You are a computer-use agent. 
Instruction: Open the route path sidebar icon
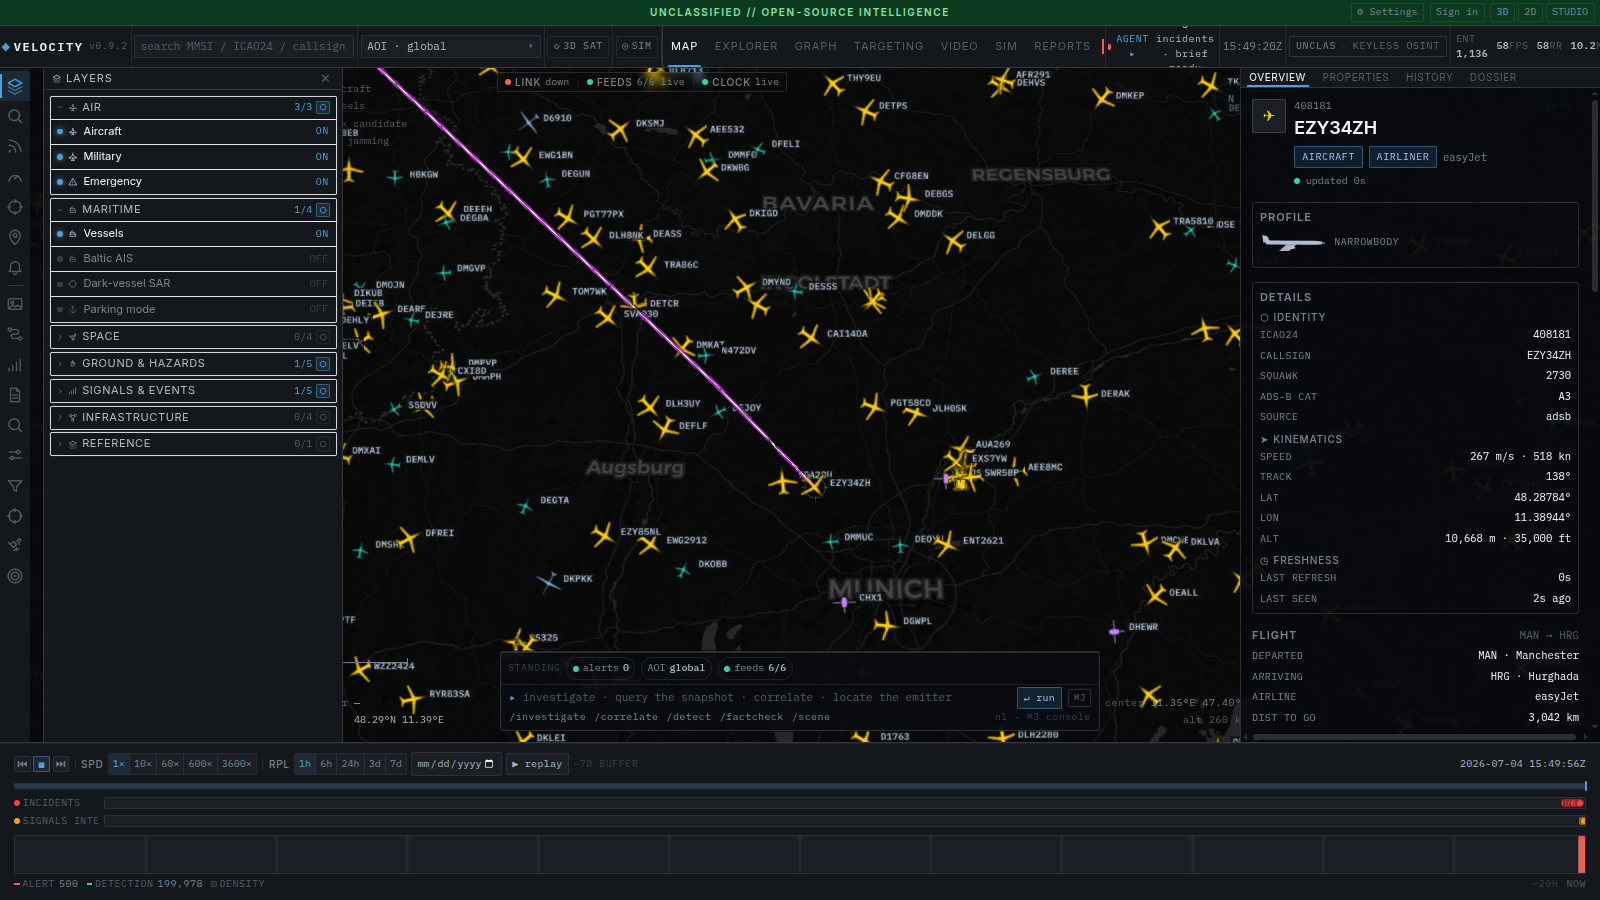(x=15, y=334)
